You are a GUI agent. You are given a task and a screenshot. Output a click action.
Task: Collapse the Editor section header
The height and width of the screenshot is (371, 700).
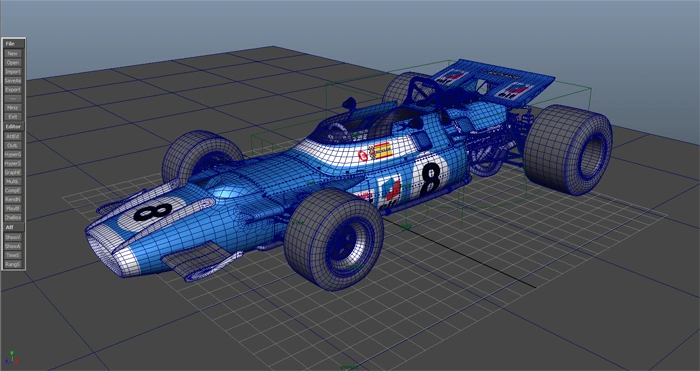coord(14,127)
